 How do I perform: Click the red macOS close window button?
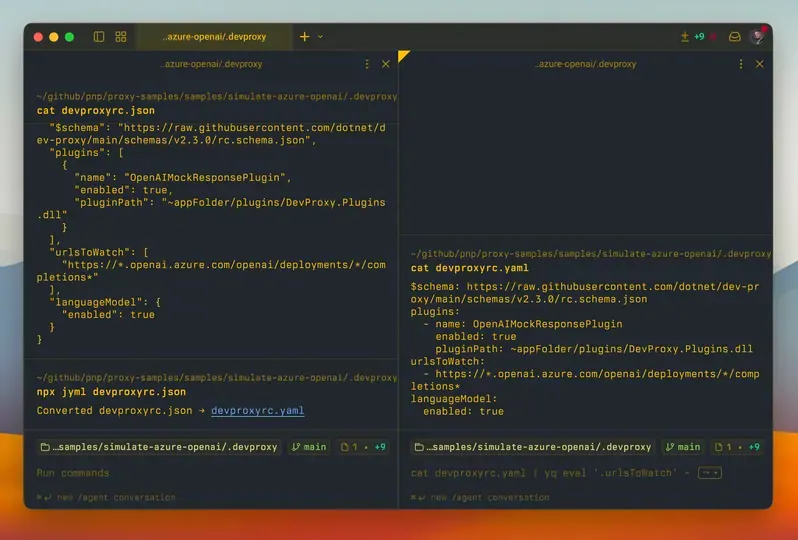pos(38,37)
